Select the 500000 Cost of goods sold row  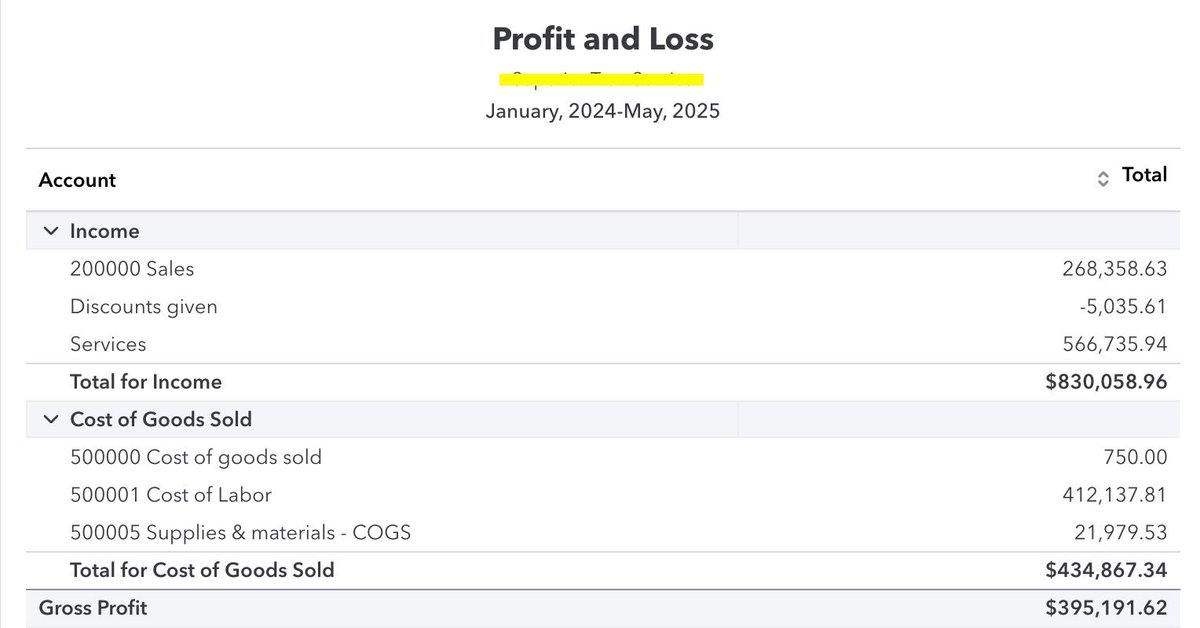point(196,457)
